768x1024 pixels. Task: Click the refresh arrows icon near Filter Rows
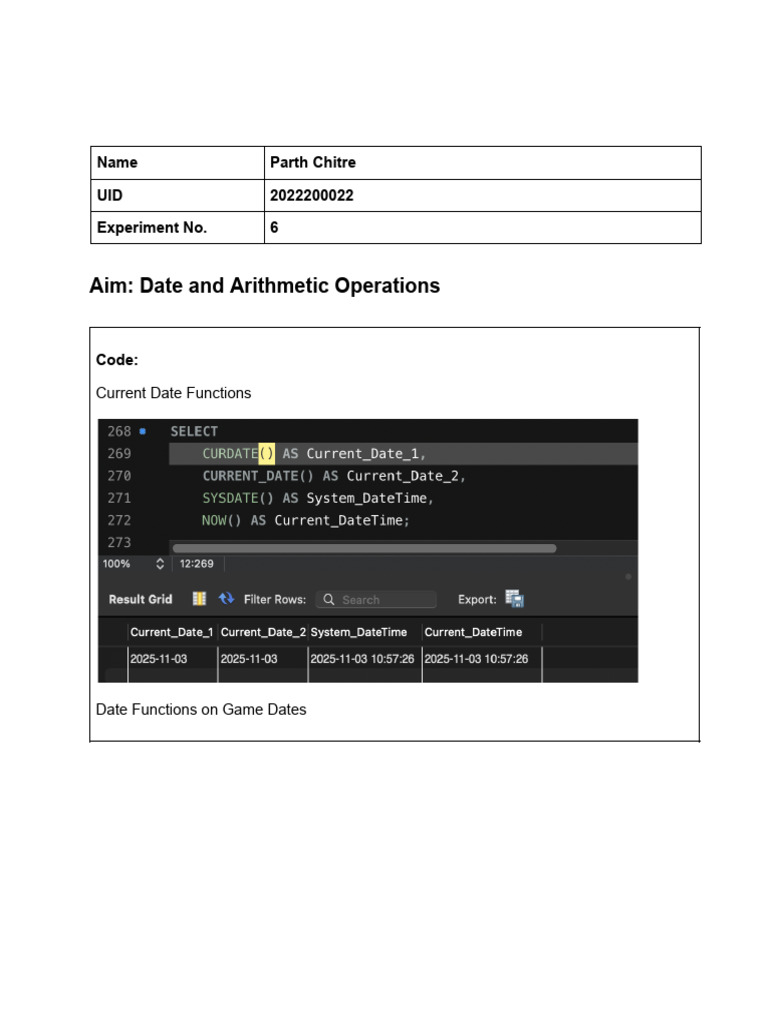click(226, 598)
